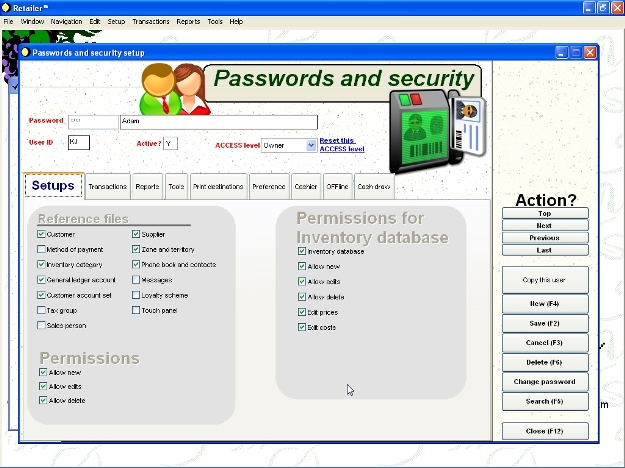
Task: Open the Transactions menu in menu bar
Action: [151, 21]
